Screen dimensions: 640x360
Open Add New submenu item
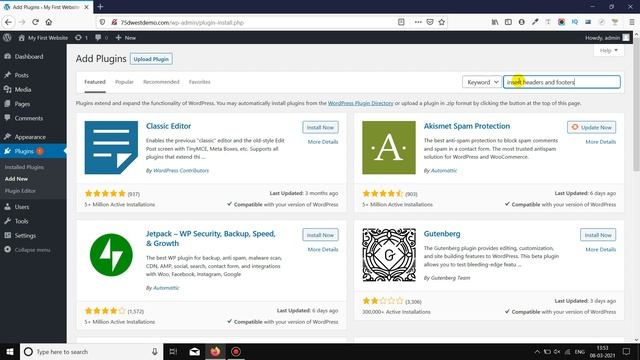(x=16, y=179)
